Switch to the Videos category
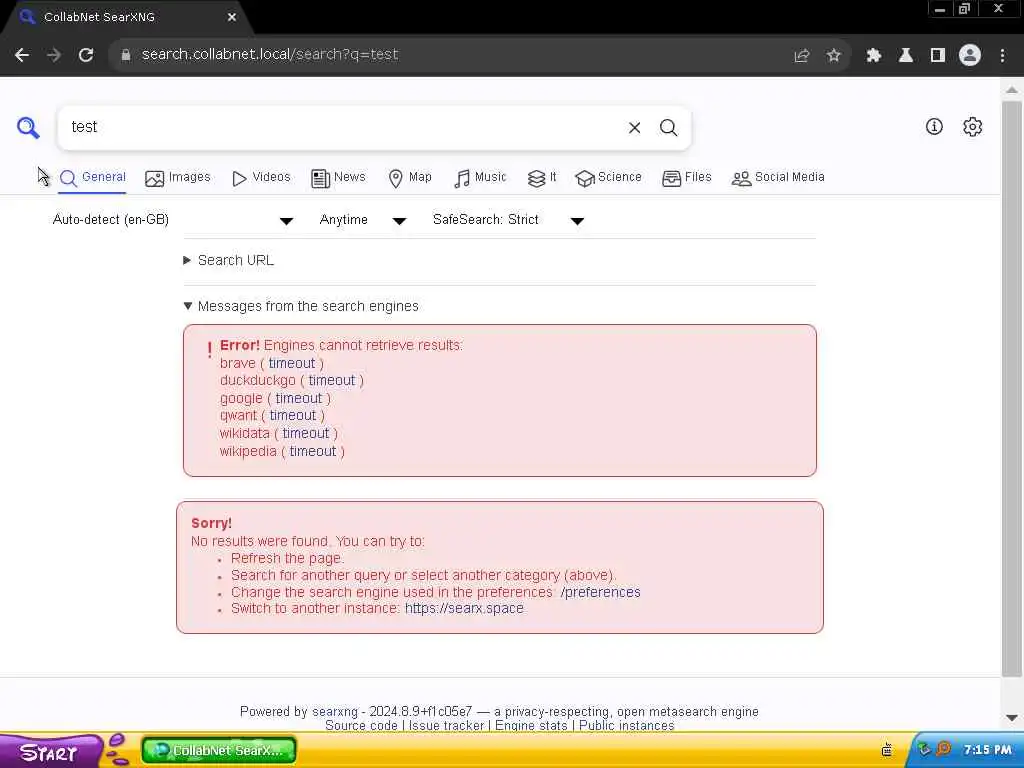Image resolution: width=1024 pixels, height=768 pixels. [261, 177]
